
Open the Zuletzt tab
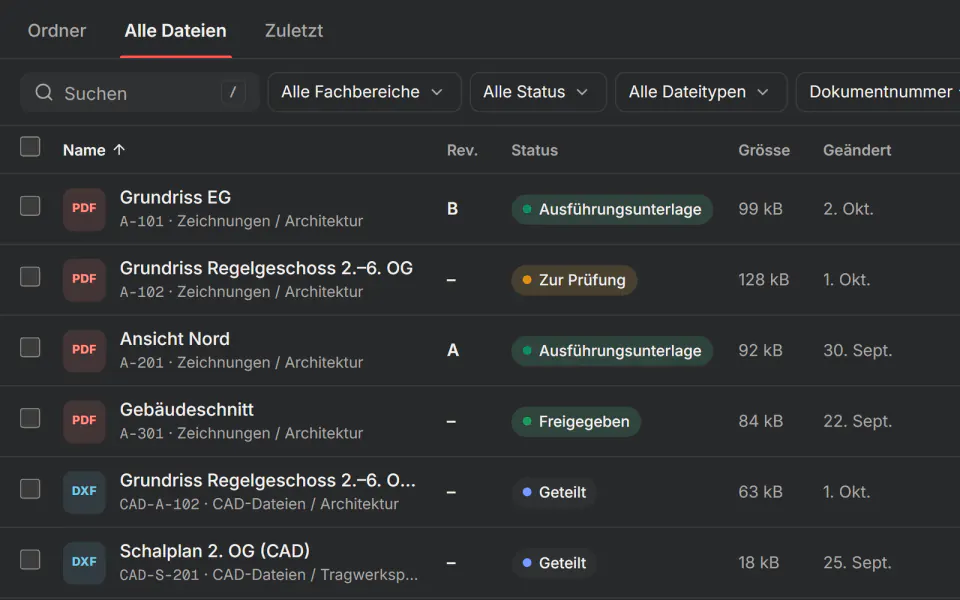coord(294,31)
